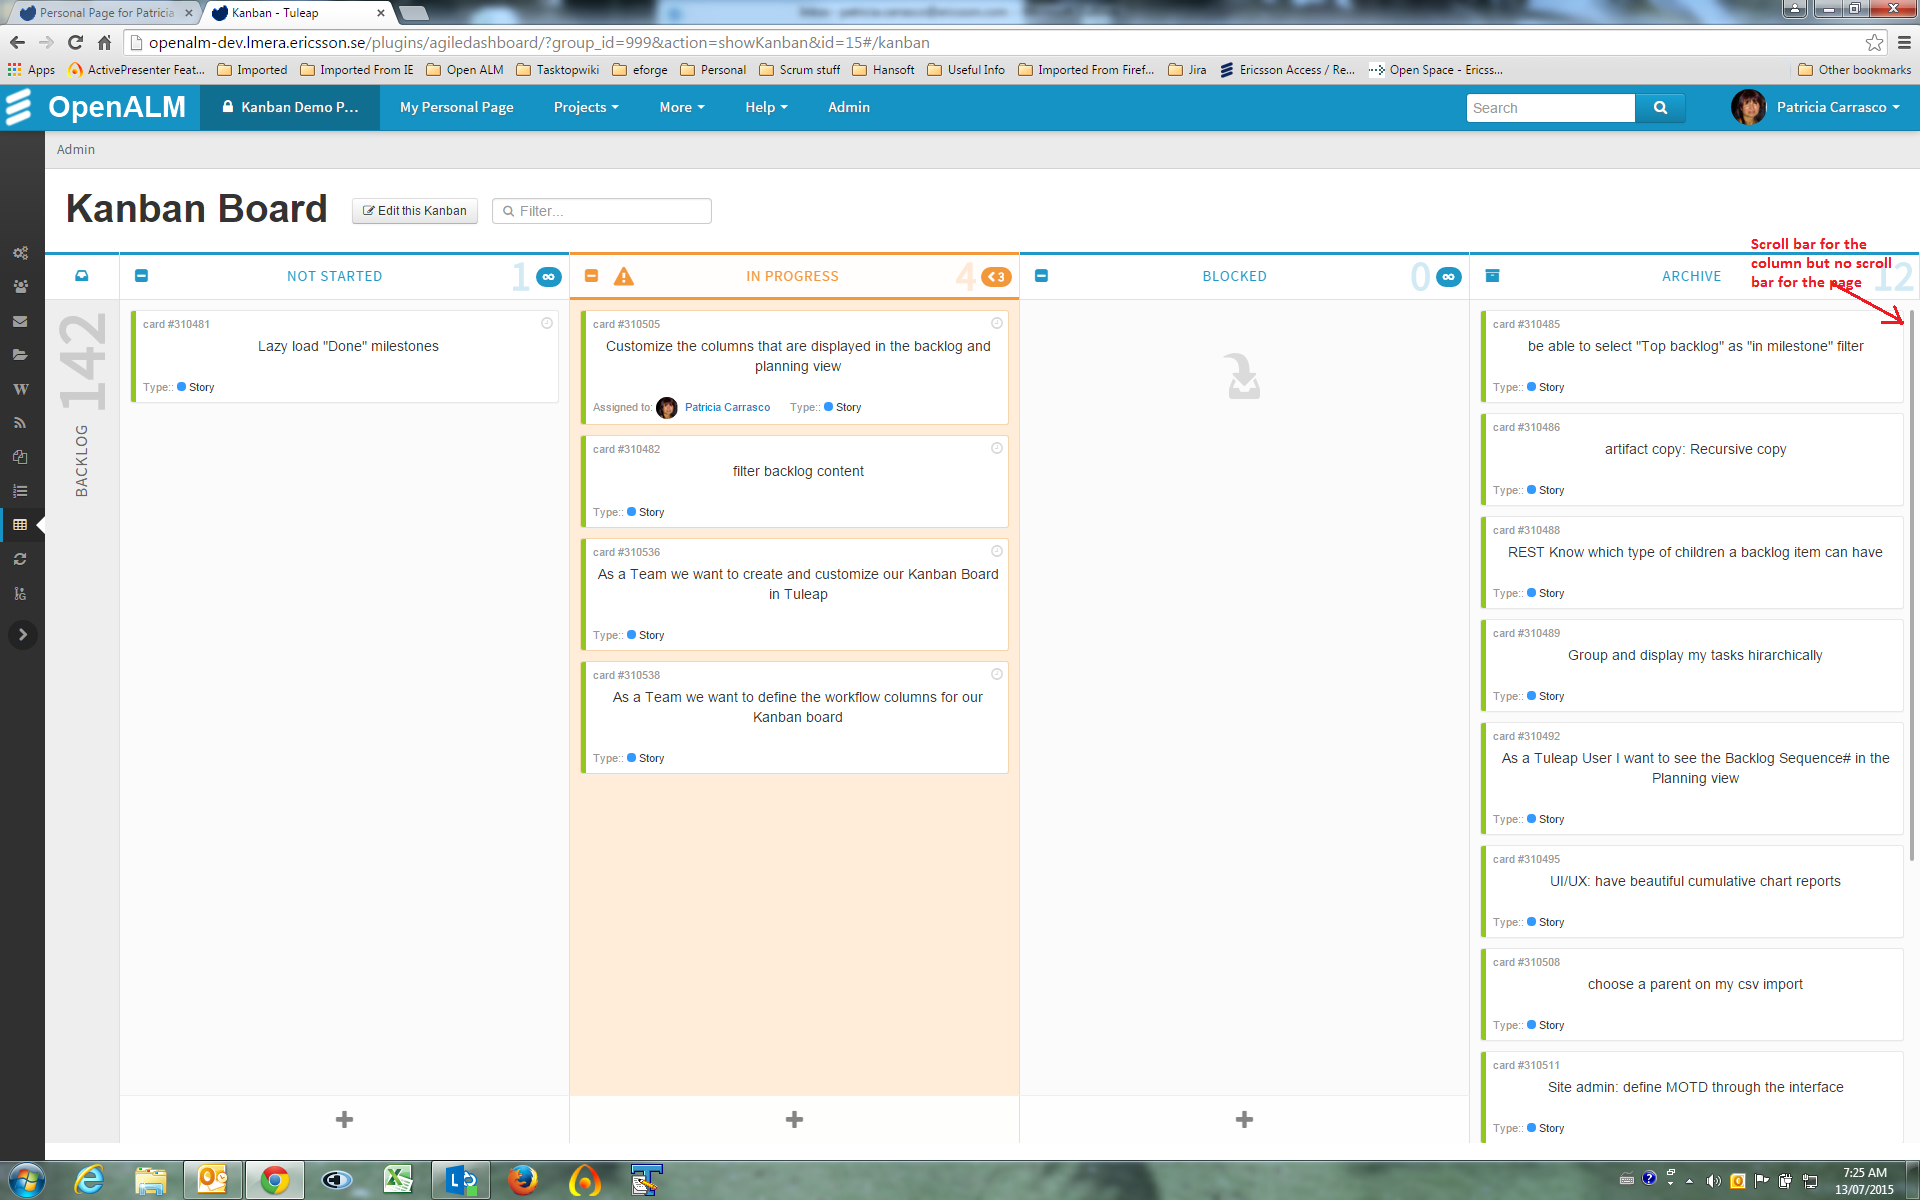
Task: Add a card to NOT STARTED column
Action: point(344,1119)
